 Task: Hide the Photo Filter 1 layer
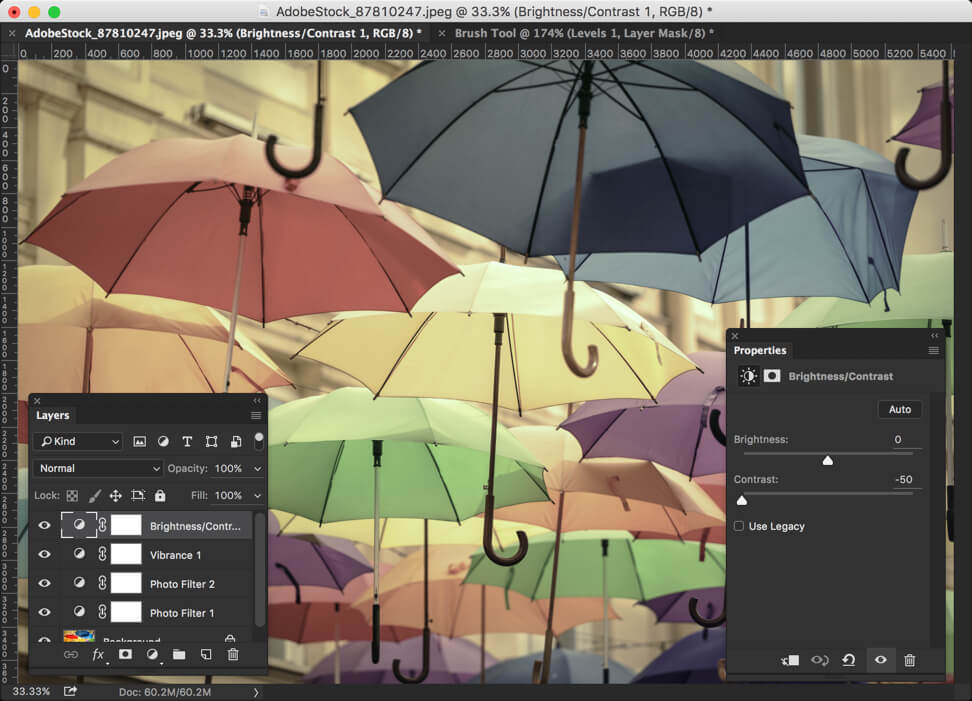click(x=45, y=612)
